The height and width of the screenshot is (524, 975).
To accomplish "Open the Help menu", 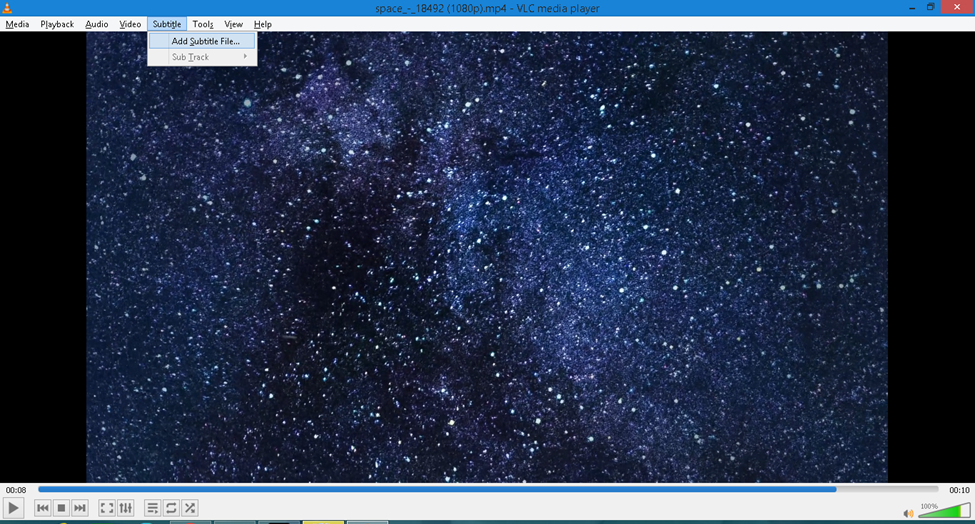I will [x=262, y=24].
